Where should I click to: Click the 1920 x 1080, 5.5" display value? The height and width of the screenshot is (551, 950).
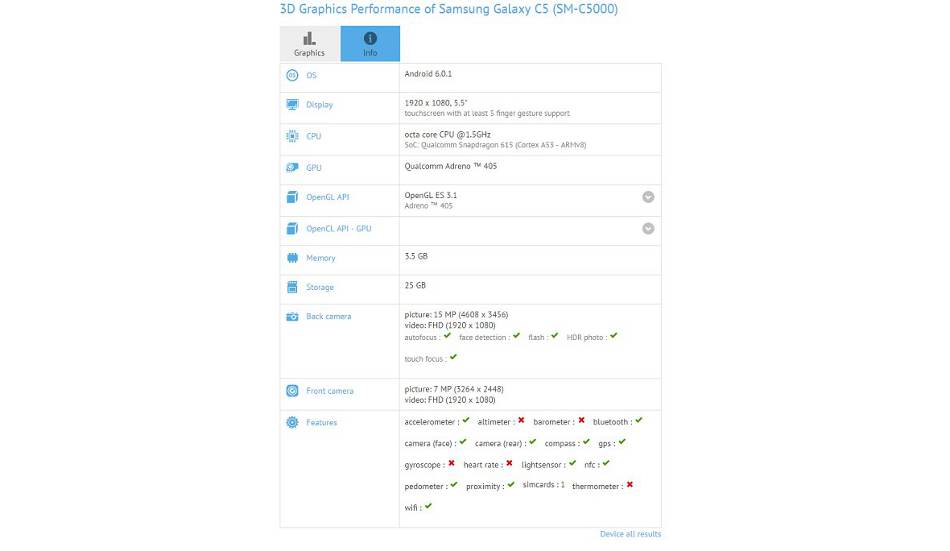click(x=436, y=103)
